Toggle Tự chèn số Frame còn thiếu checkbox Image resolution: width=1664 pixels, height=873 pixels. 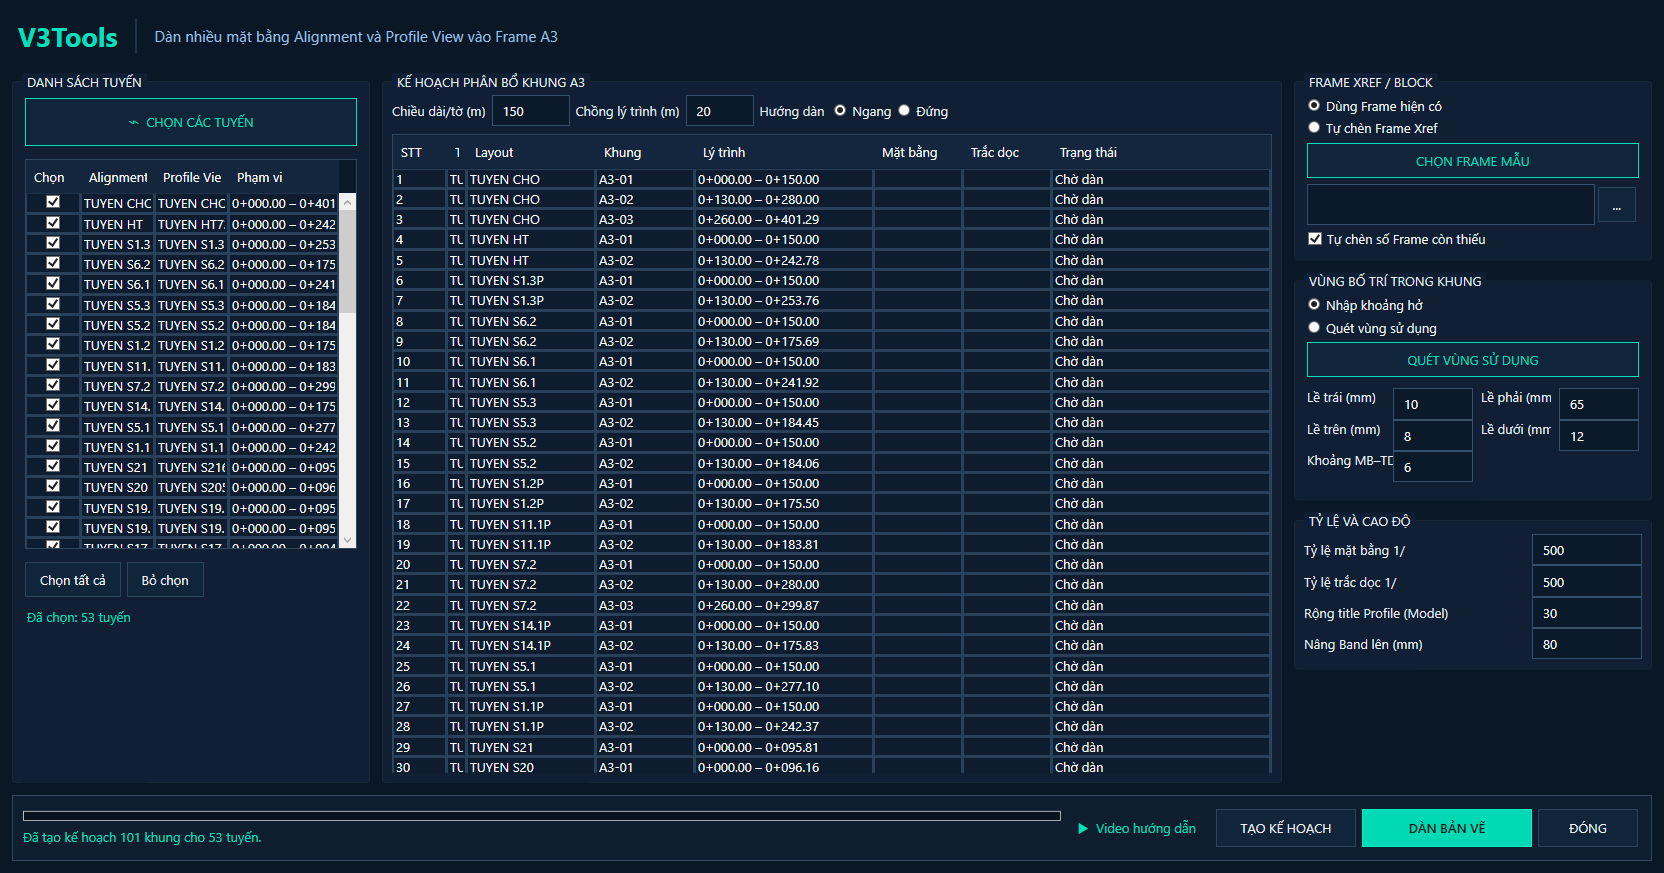1315,239
